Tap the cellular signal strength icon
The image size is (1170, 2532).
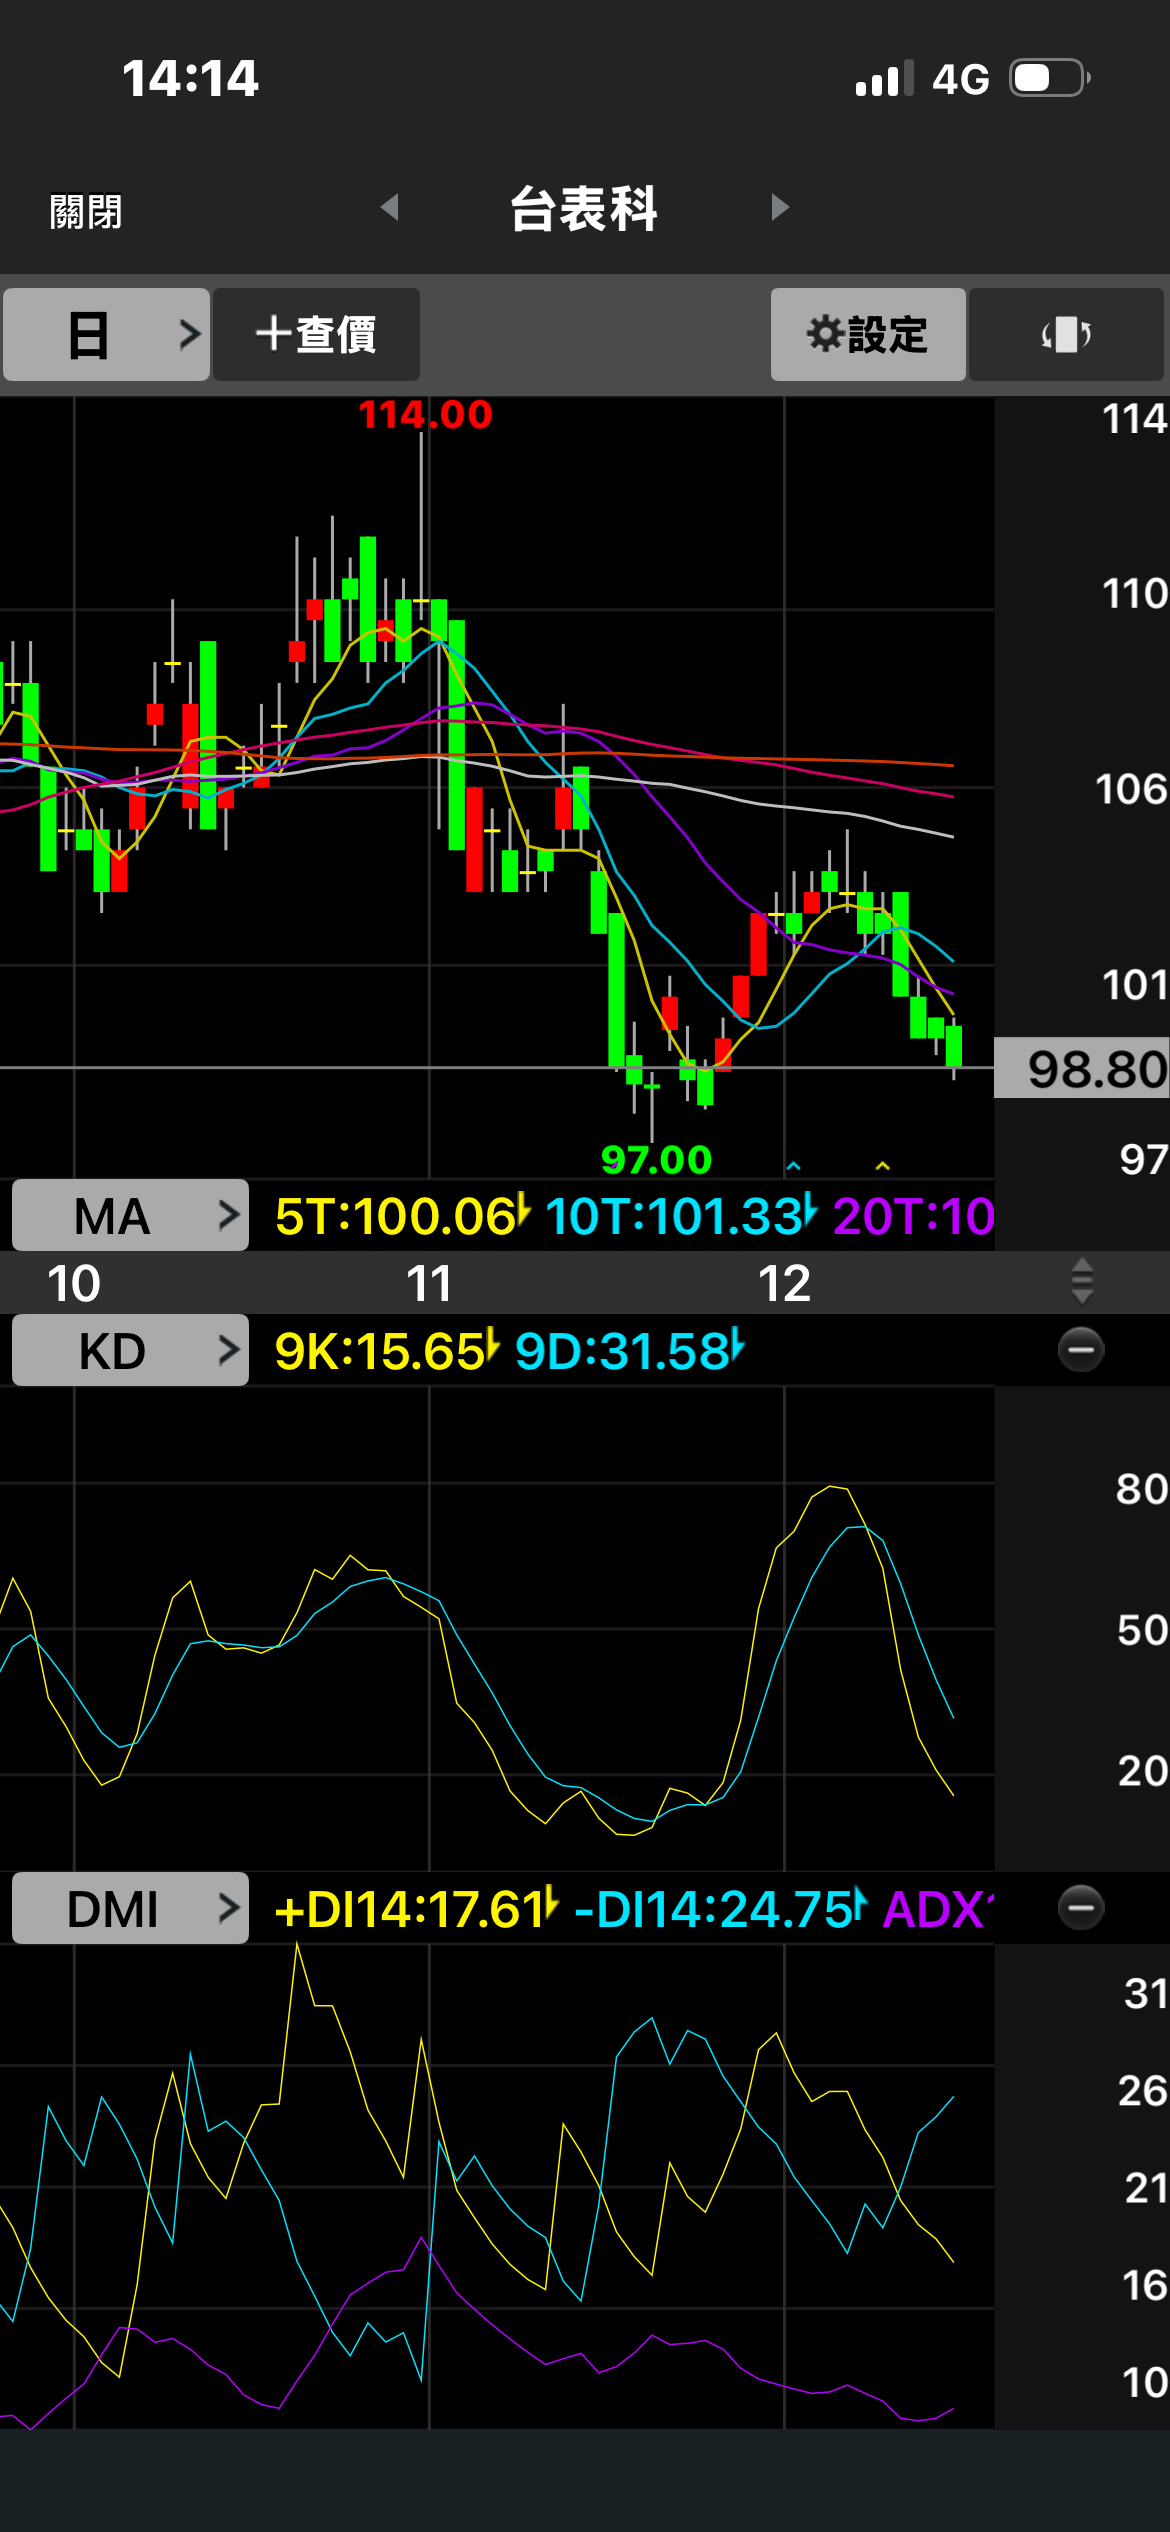point(885,78)
